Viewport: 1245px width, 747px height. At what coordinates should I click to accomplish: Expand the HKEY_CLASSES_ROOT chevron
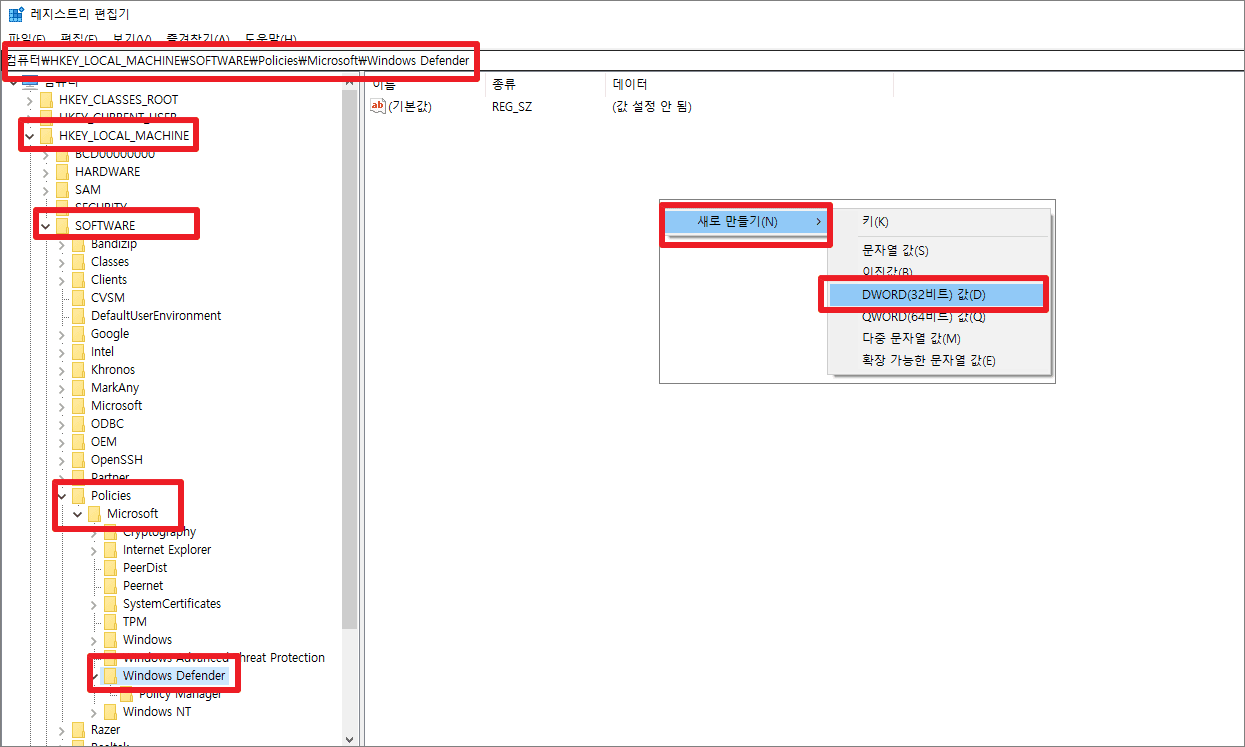pos(29,100)
